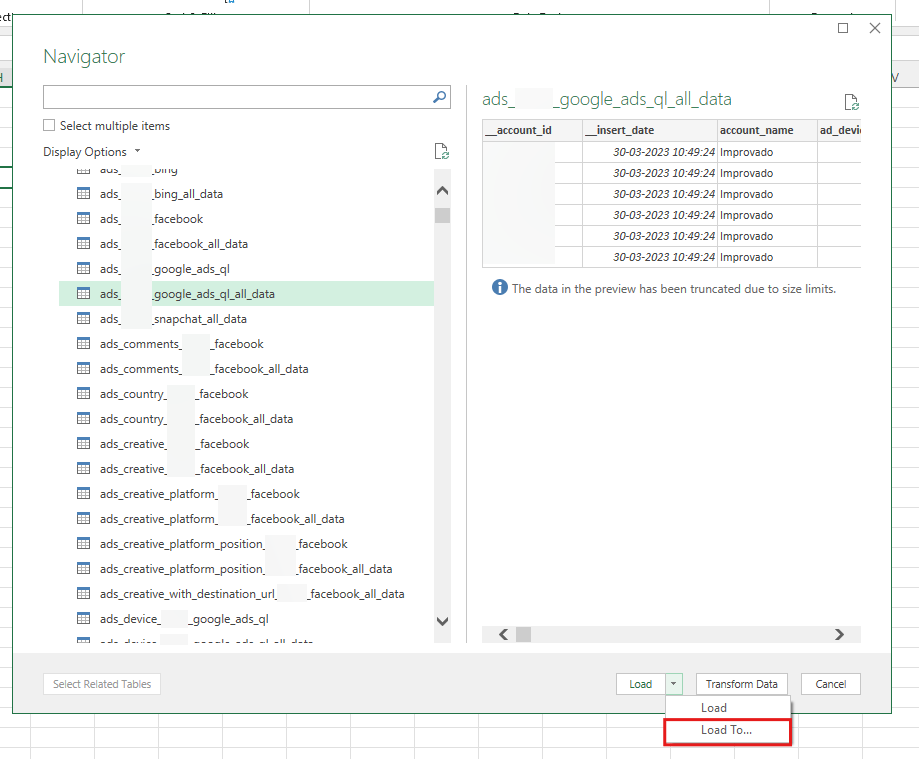Click the __account_id column header
The height and width of the screenshot is (759, 919).
[x=532, y=130]
